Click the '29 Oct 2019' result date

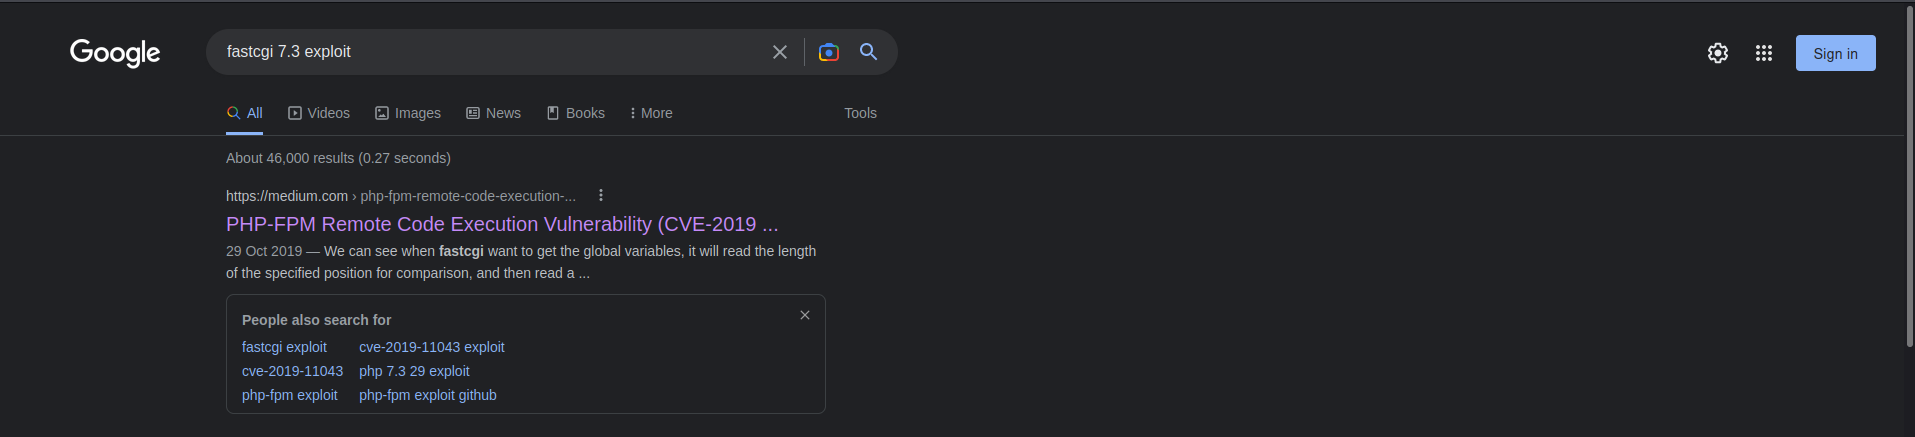264,251
